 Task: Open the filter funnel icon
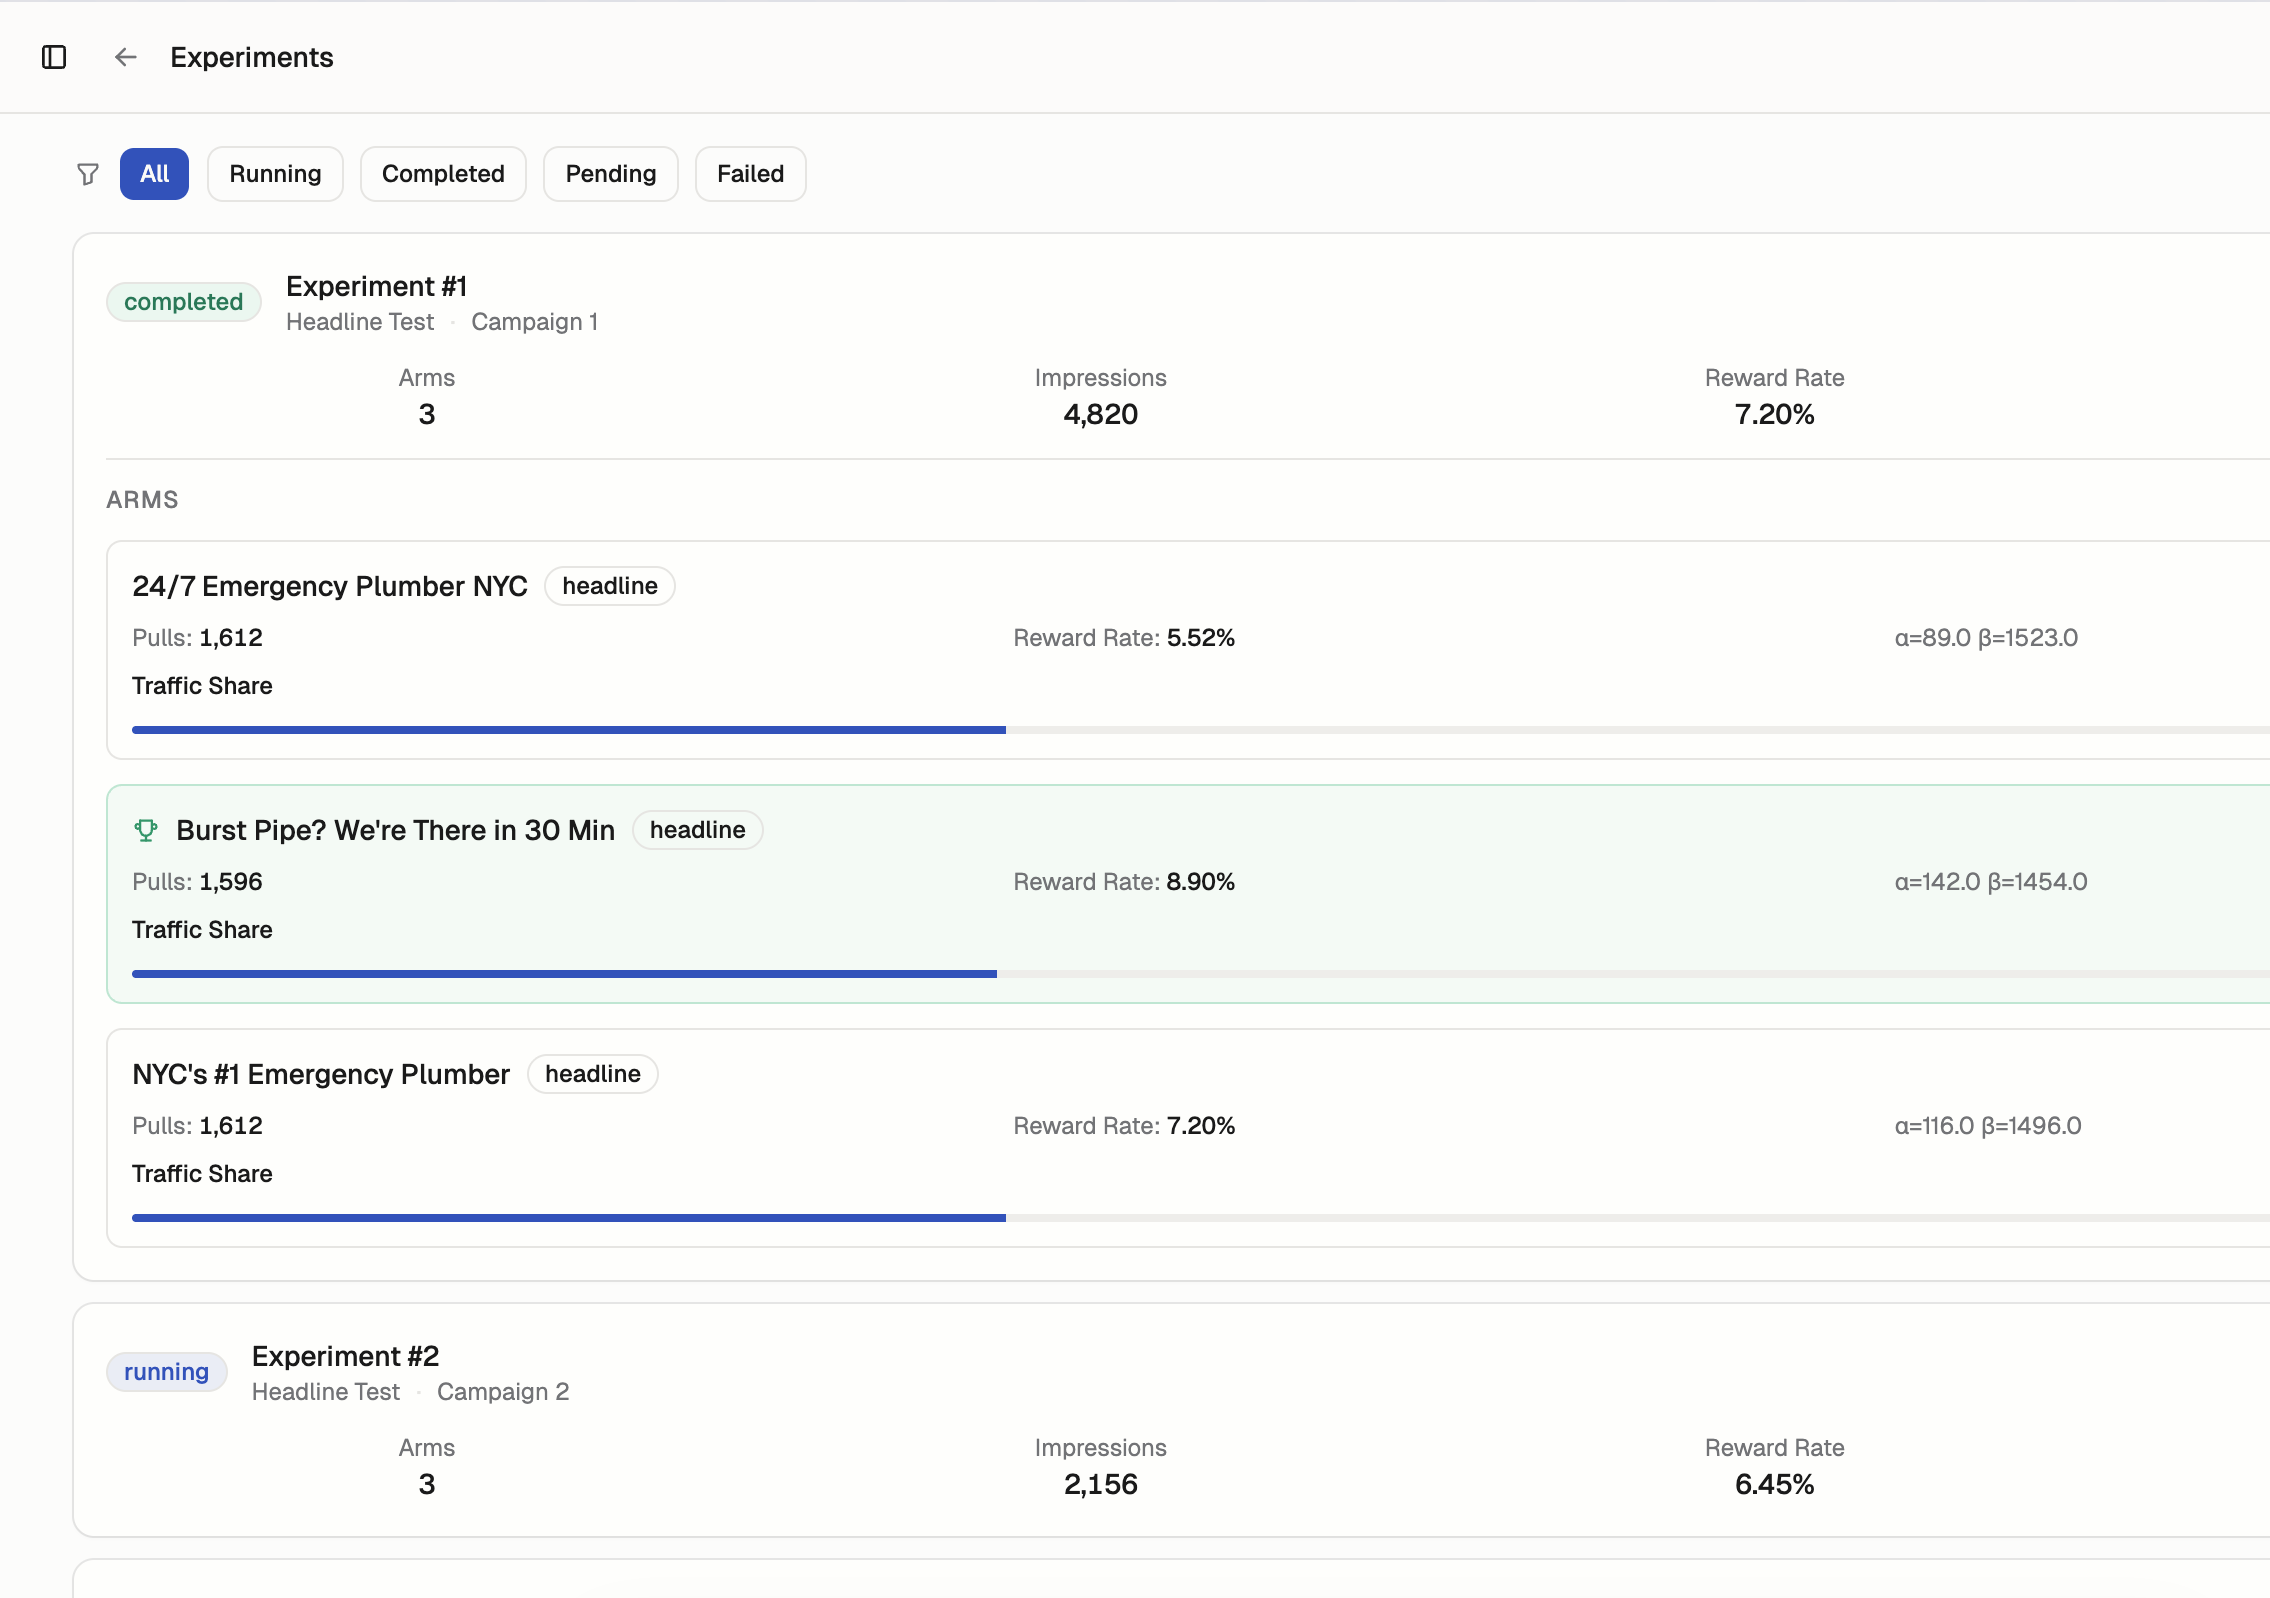tap(87, 173)
